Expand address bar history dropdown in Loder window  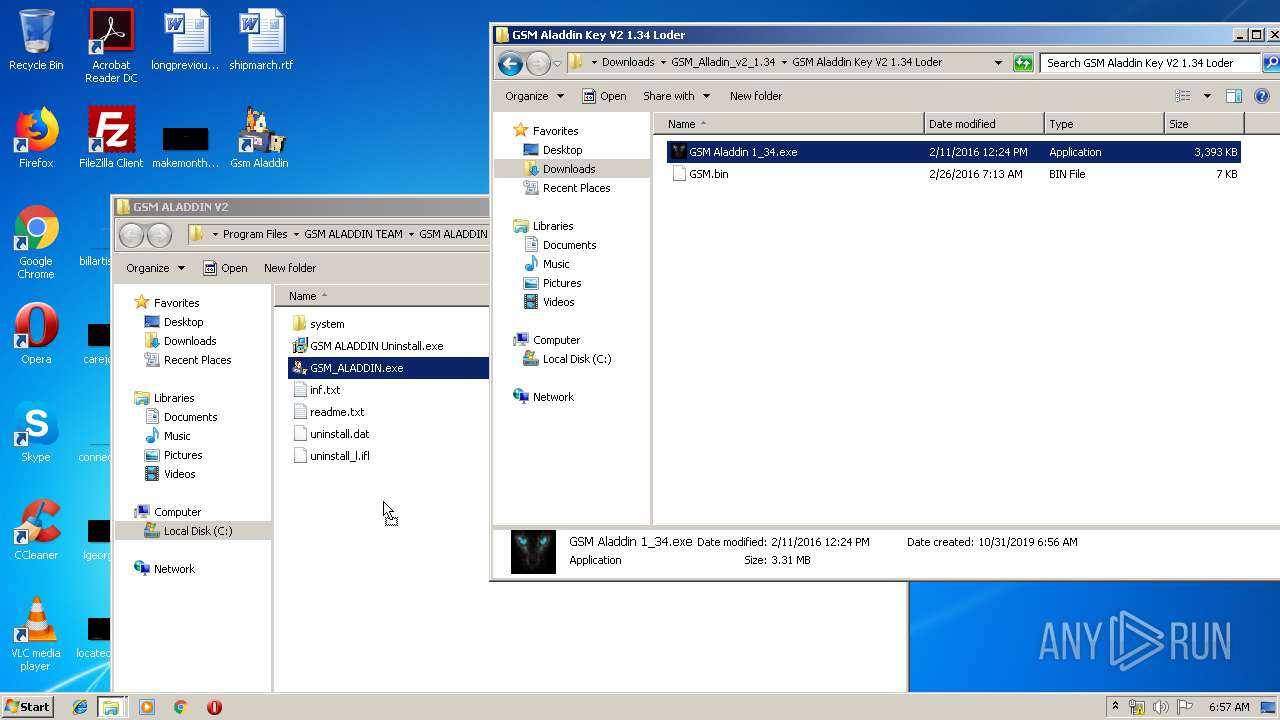click(x=998, y=62)
